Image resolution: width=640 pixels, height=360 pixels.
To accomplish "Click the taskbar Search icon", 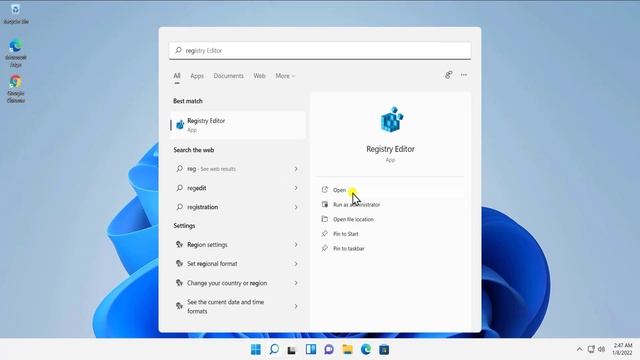I will 274,349.
